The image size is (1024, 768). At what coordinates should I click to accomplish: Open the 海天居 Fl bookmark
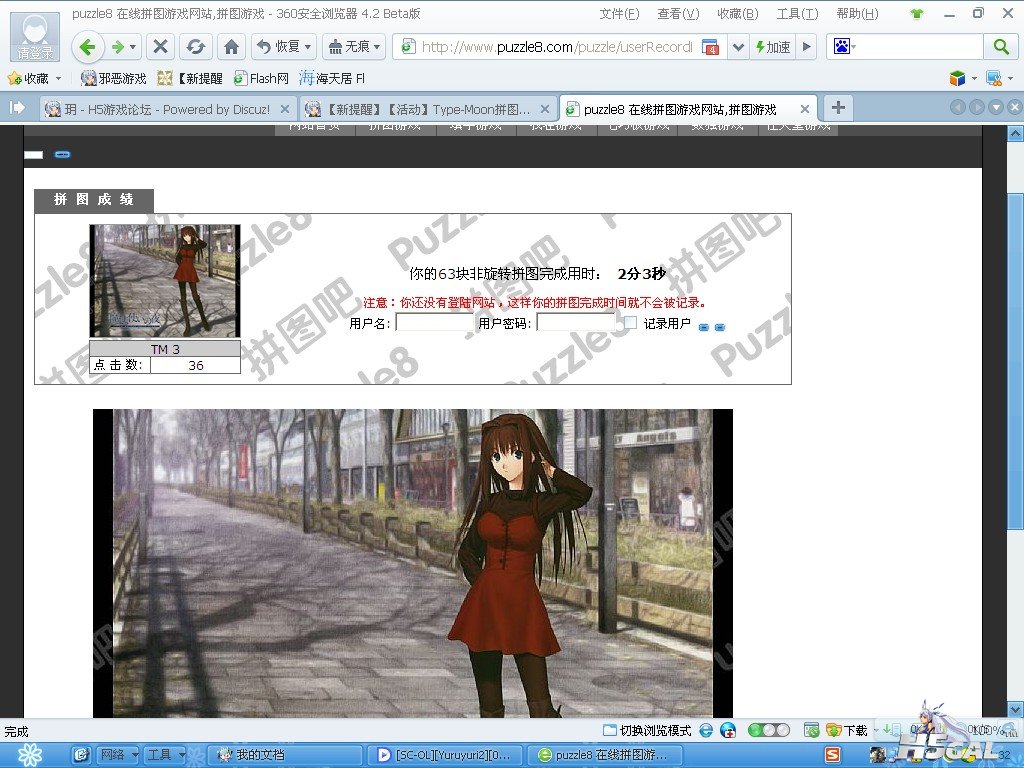(x=332, y=78)
